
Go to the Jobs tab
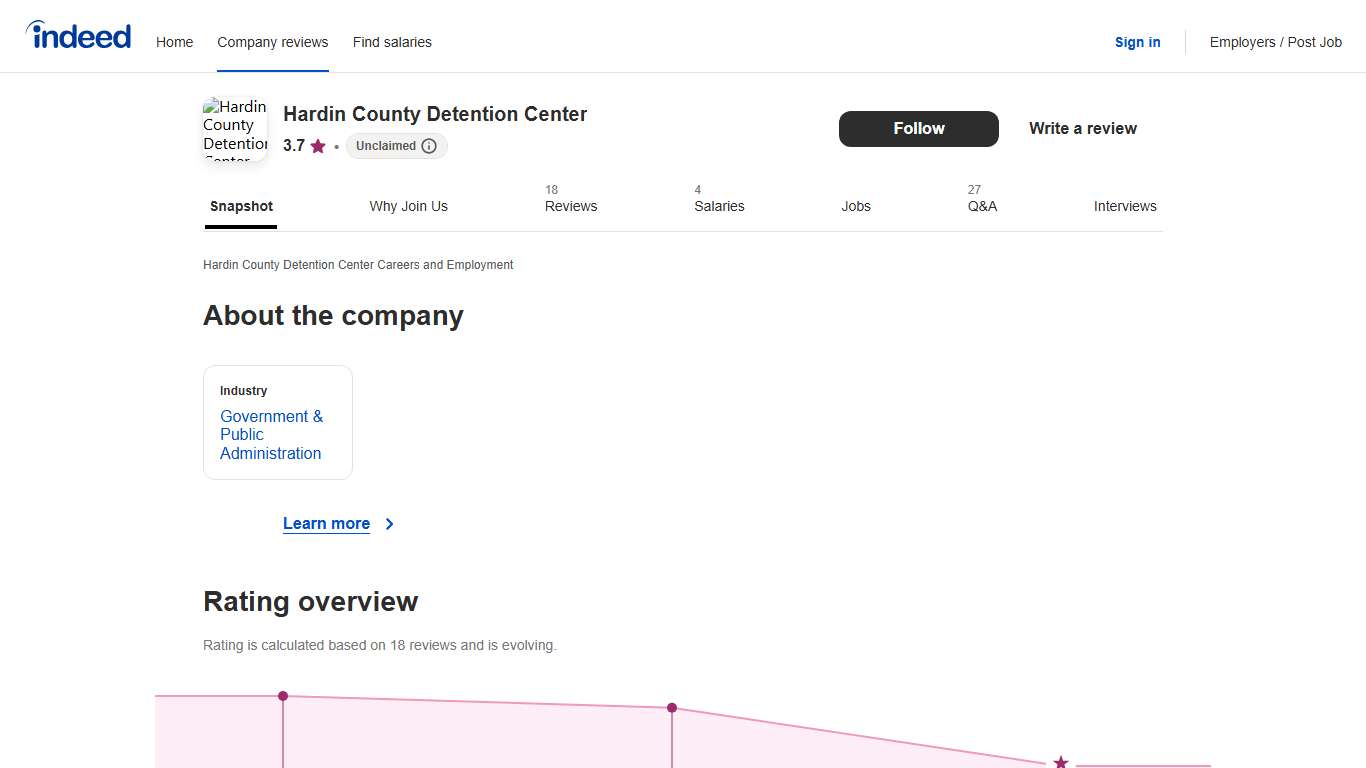tap(856, 206)
